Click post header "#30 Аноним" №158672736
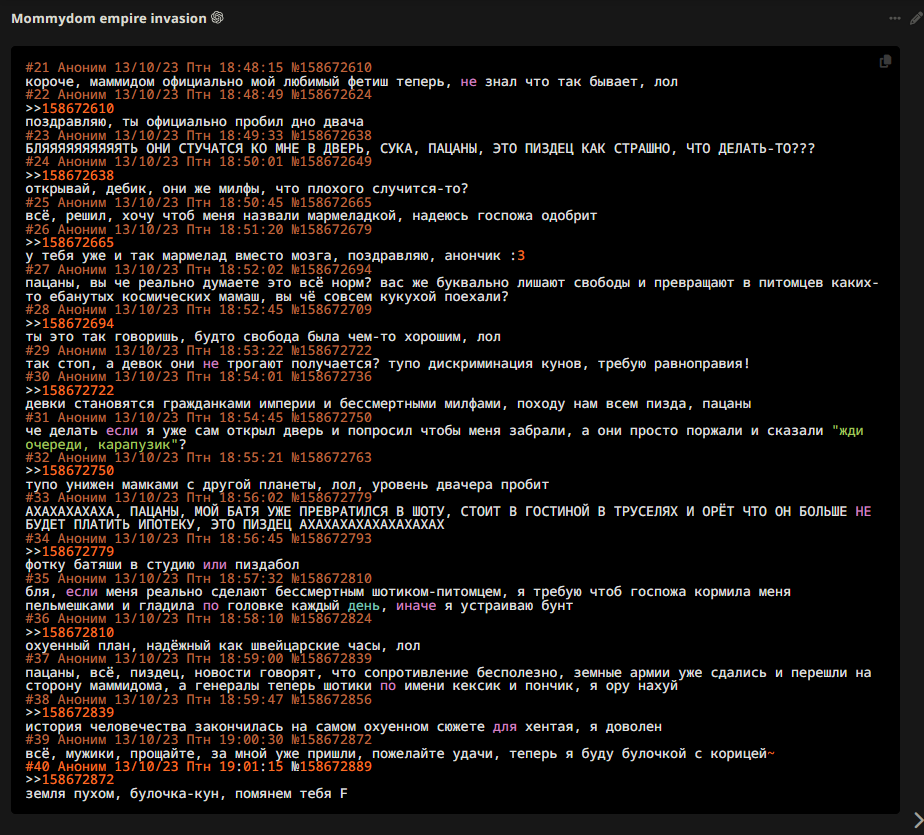924x835 pixels. coord(199,377)
